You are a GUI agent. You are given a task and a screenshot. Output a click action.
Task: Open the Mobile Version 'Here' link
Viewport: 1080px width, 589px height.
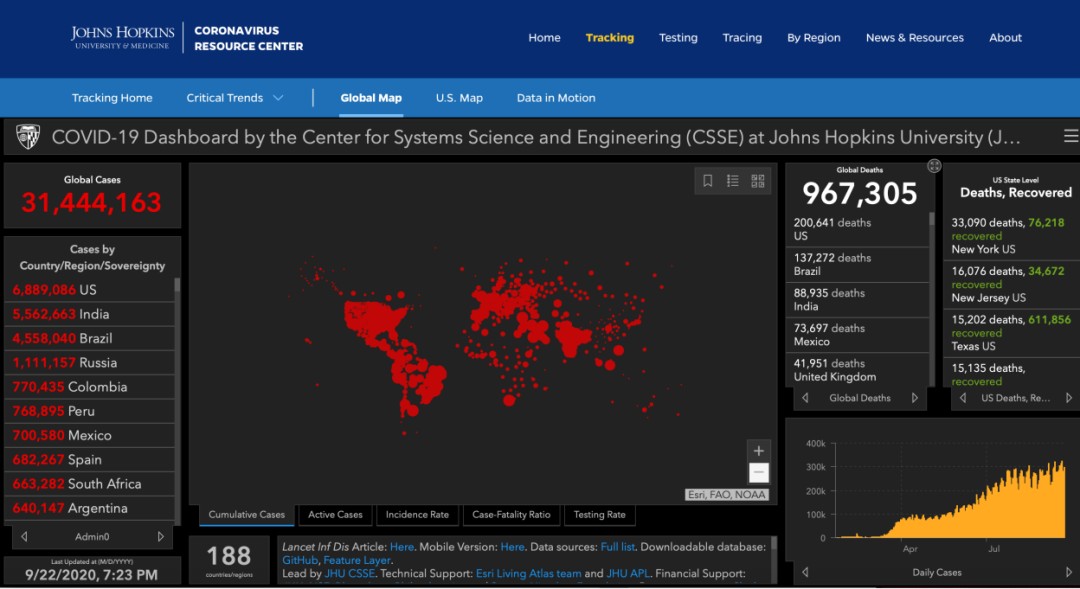click(512, 547)
